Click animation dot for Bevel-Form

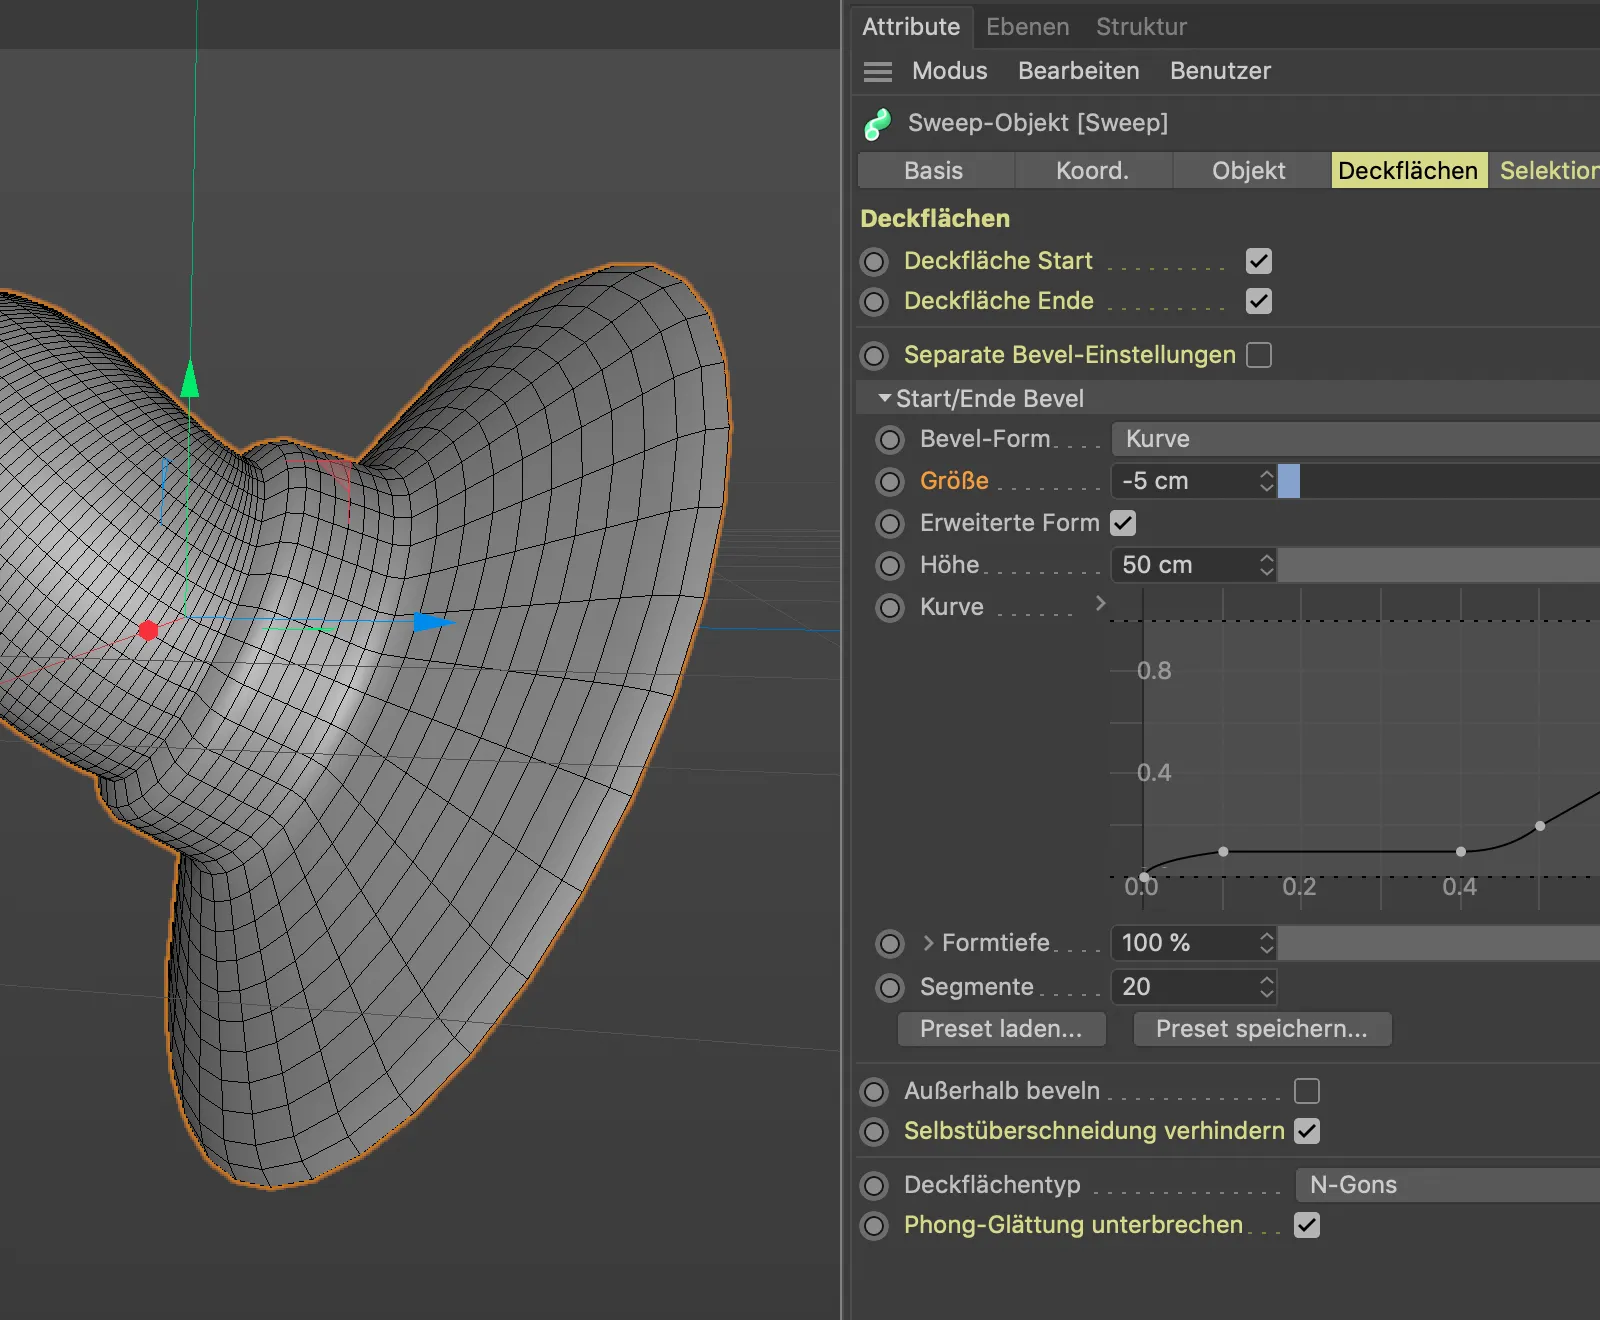890,440
